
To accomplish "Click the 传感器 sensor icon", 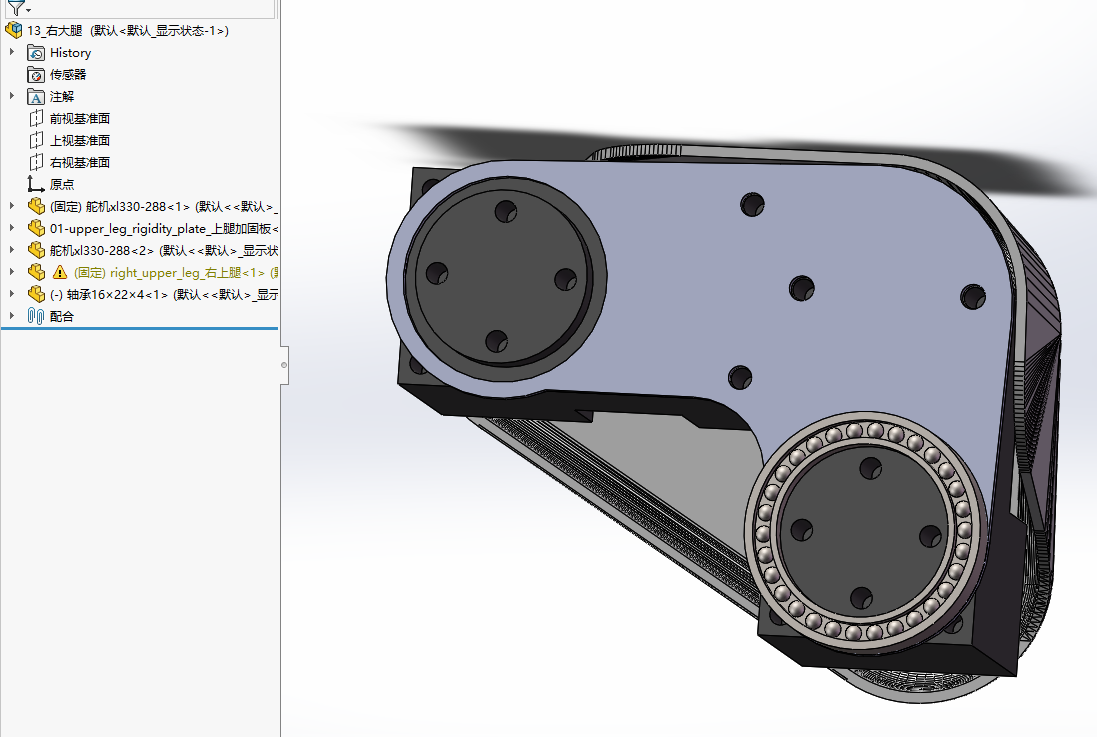I will point(36,74).
